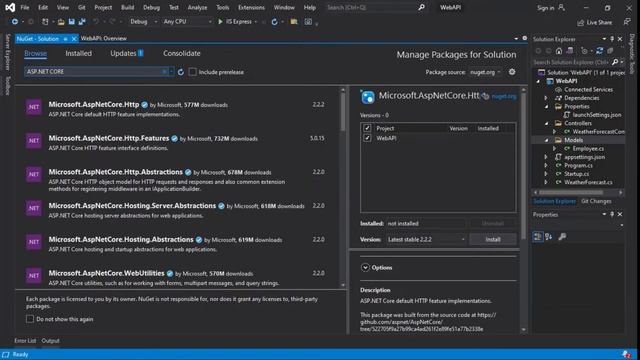Expand the Dependencies tree node
This screenshot has height=360, width=640.
click(546, 98)
